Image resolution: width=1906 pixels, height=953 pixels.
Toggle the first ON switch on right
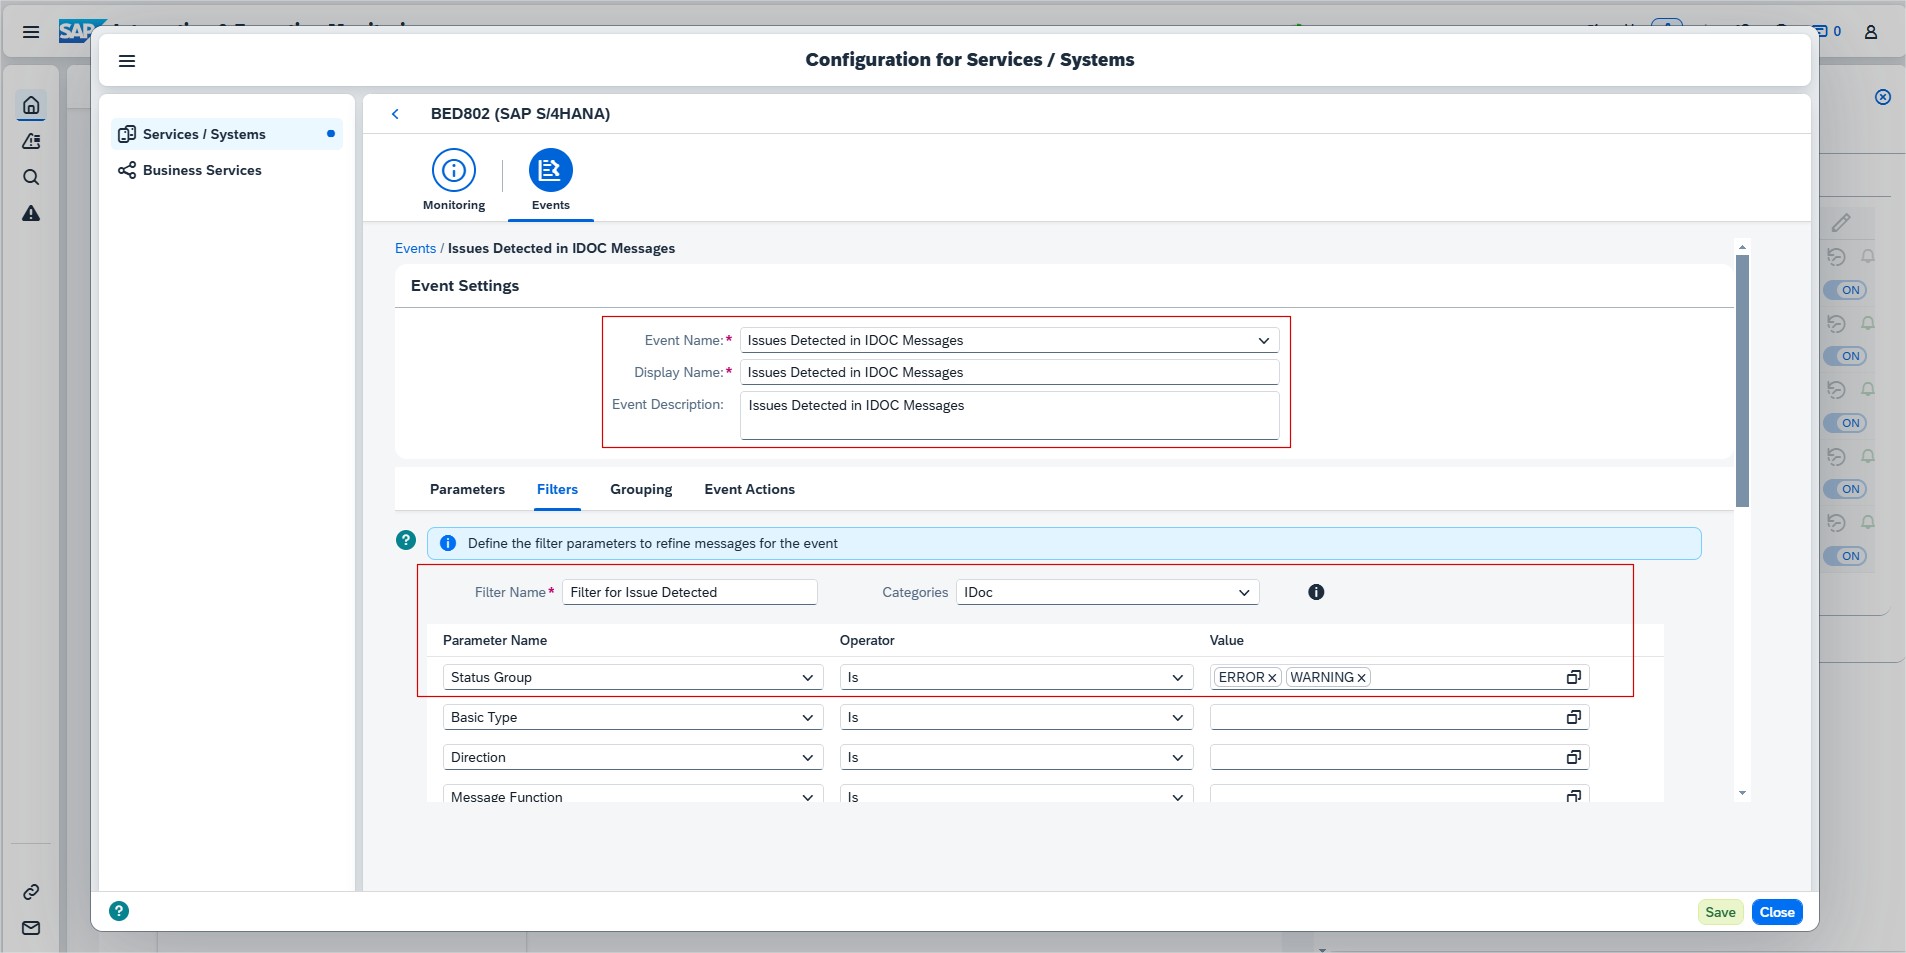(x=1845, y=290)
